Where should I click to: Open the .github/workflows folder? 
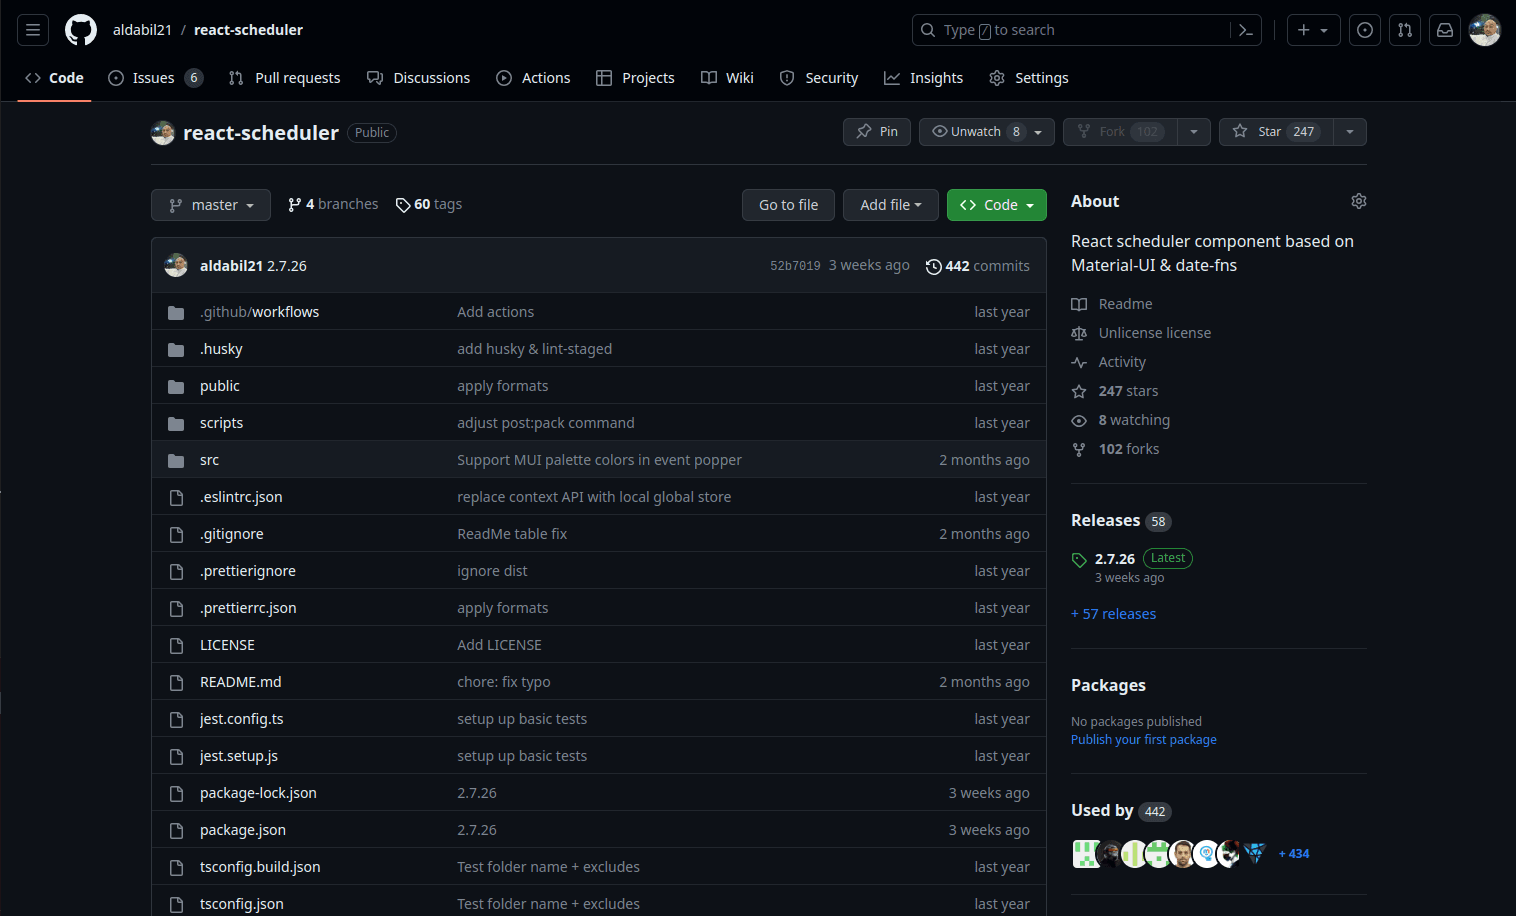(259, 312)
